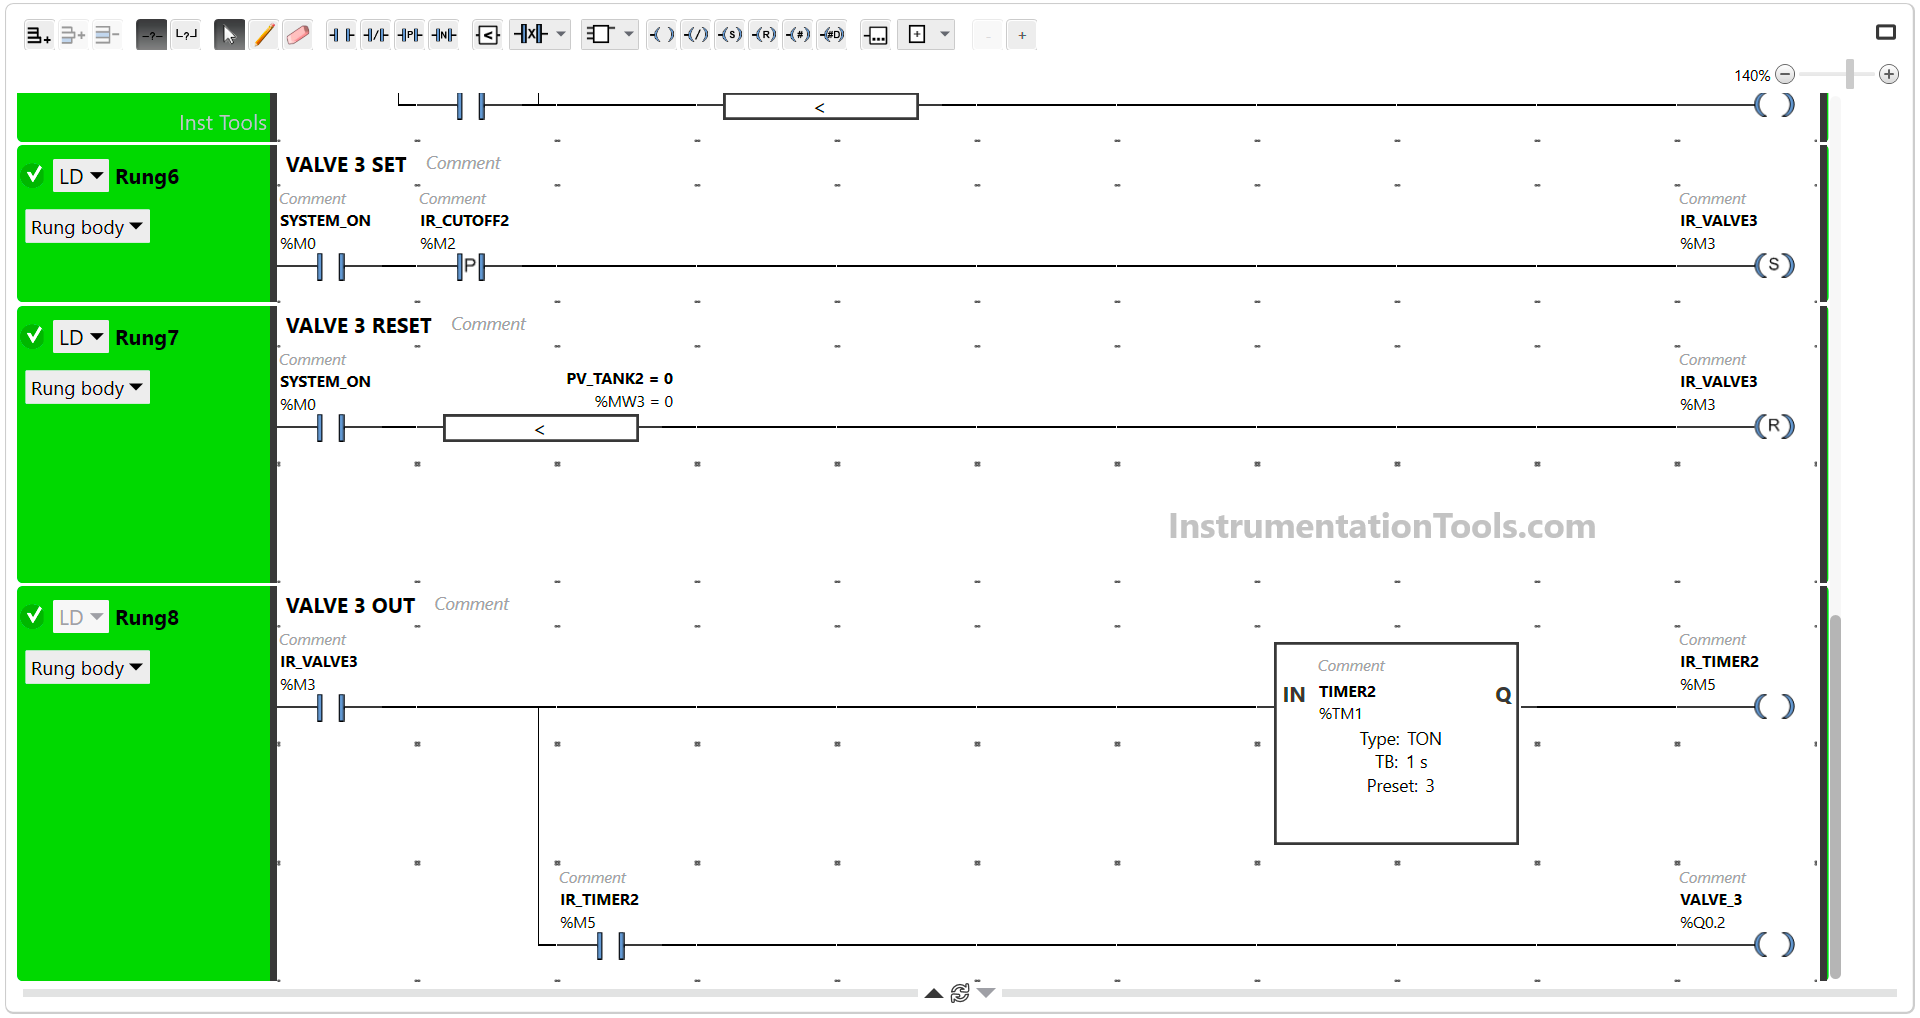Click the insert rung toolbar icon

(72, 35)
